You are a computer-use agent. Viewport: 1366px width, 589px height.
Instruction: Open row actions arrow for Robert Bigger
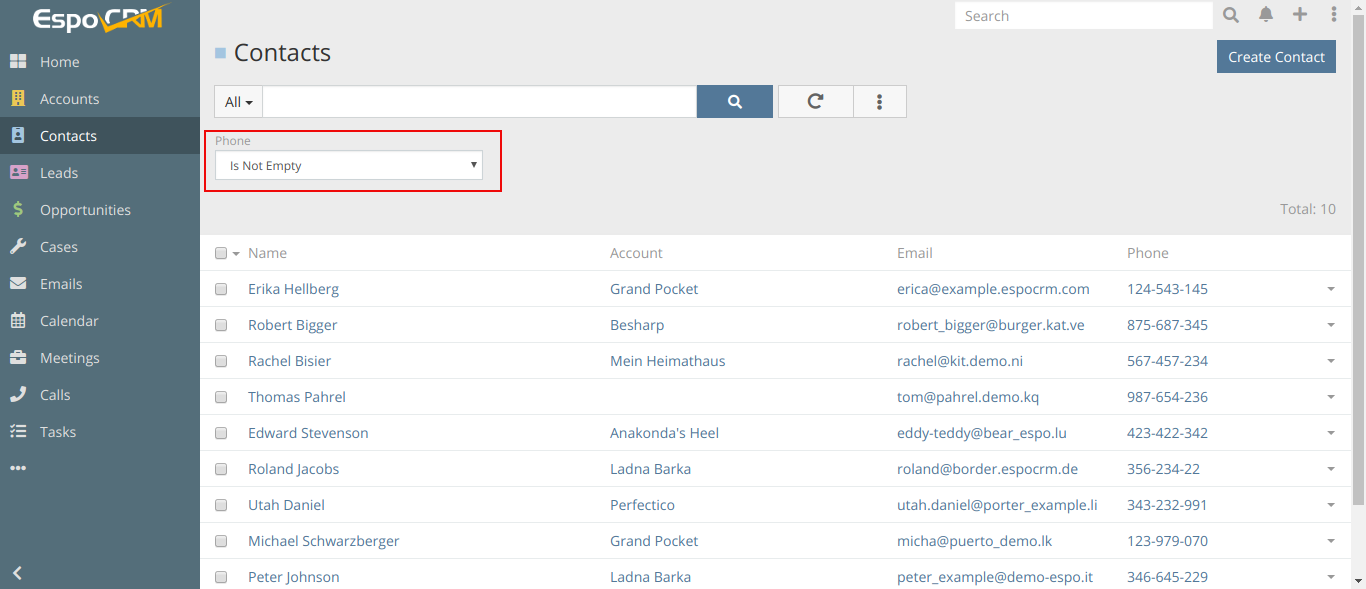[x=1330, y=325]
